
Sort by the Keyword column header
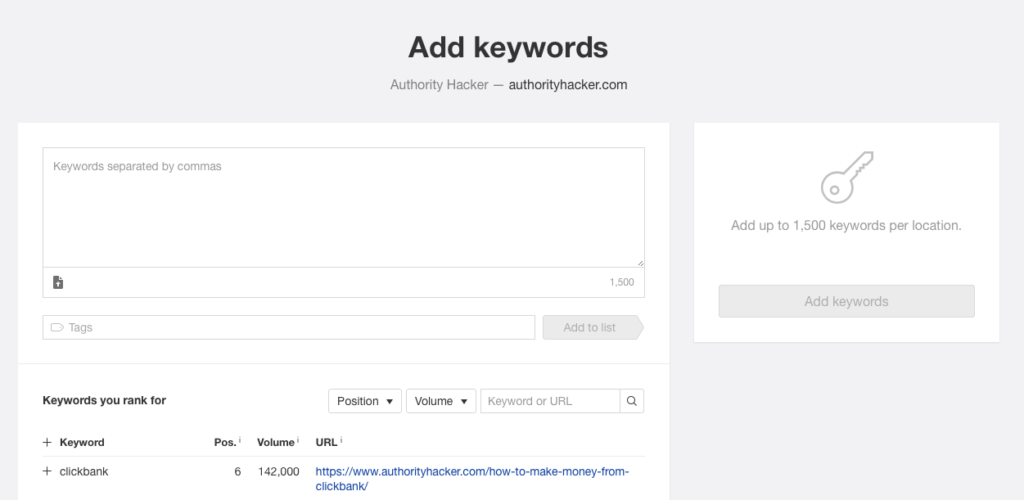[x=82, y=442]
